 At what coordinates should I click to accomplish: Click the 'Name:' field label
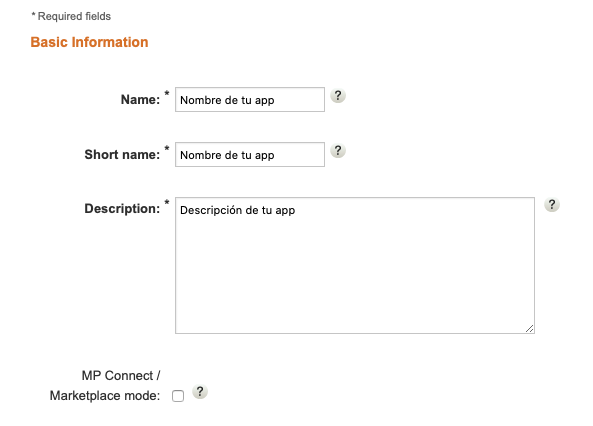140,100
